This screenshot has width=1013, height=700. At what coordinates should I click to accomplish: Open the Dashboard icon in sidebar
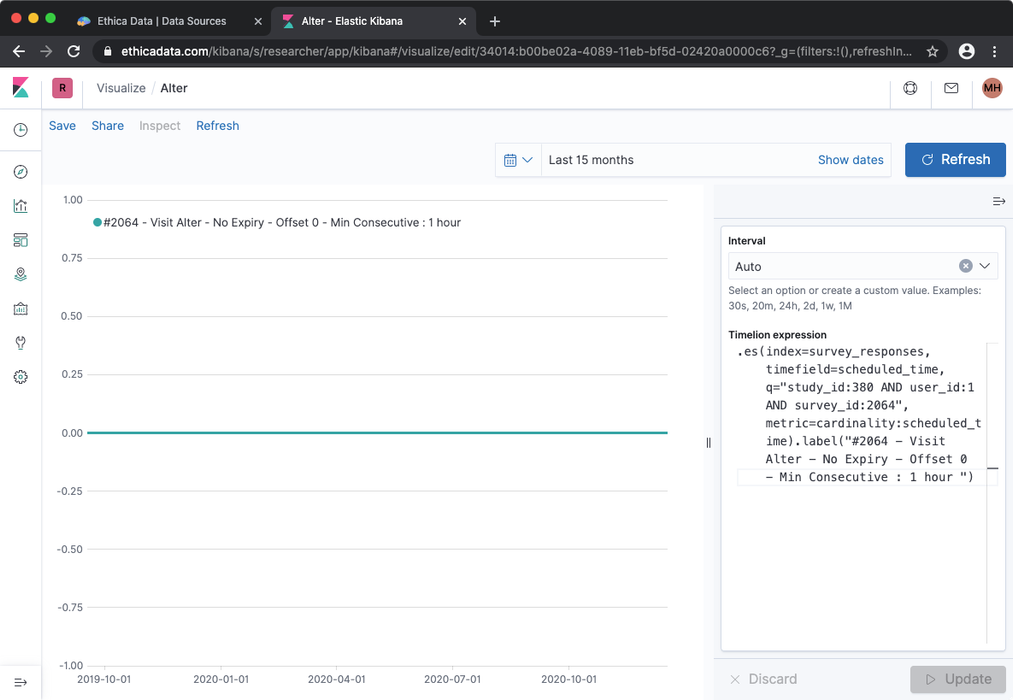click(x=20, y=240)
